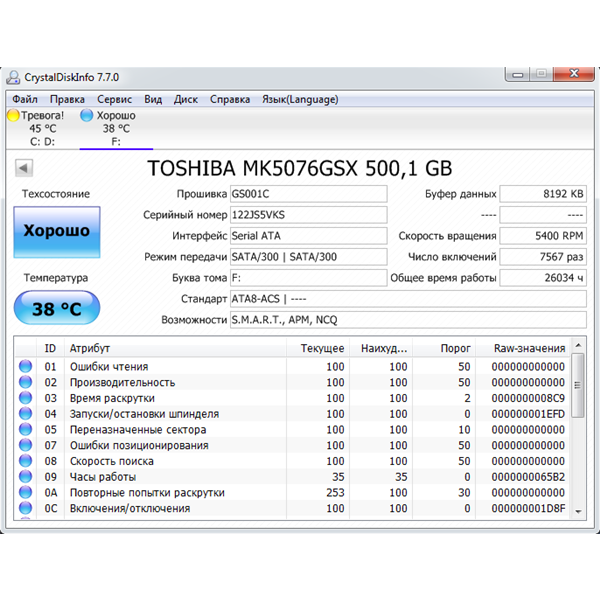Sort by the Атрибут column header
Viewport: 600px width, 600px height.
click(x=175, y=348)
